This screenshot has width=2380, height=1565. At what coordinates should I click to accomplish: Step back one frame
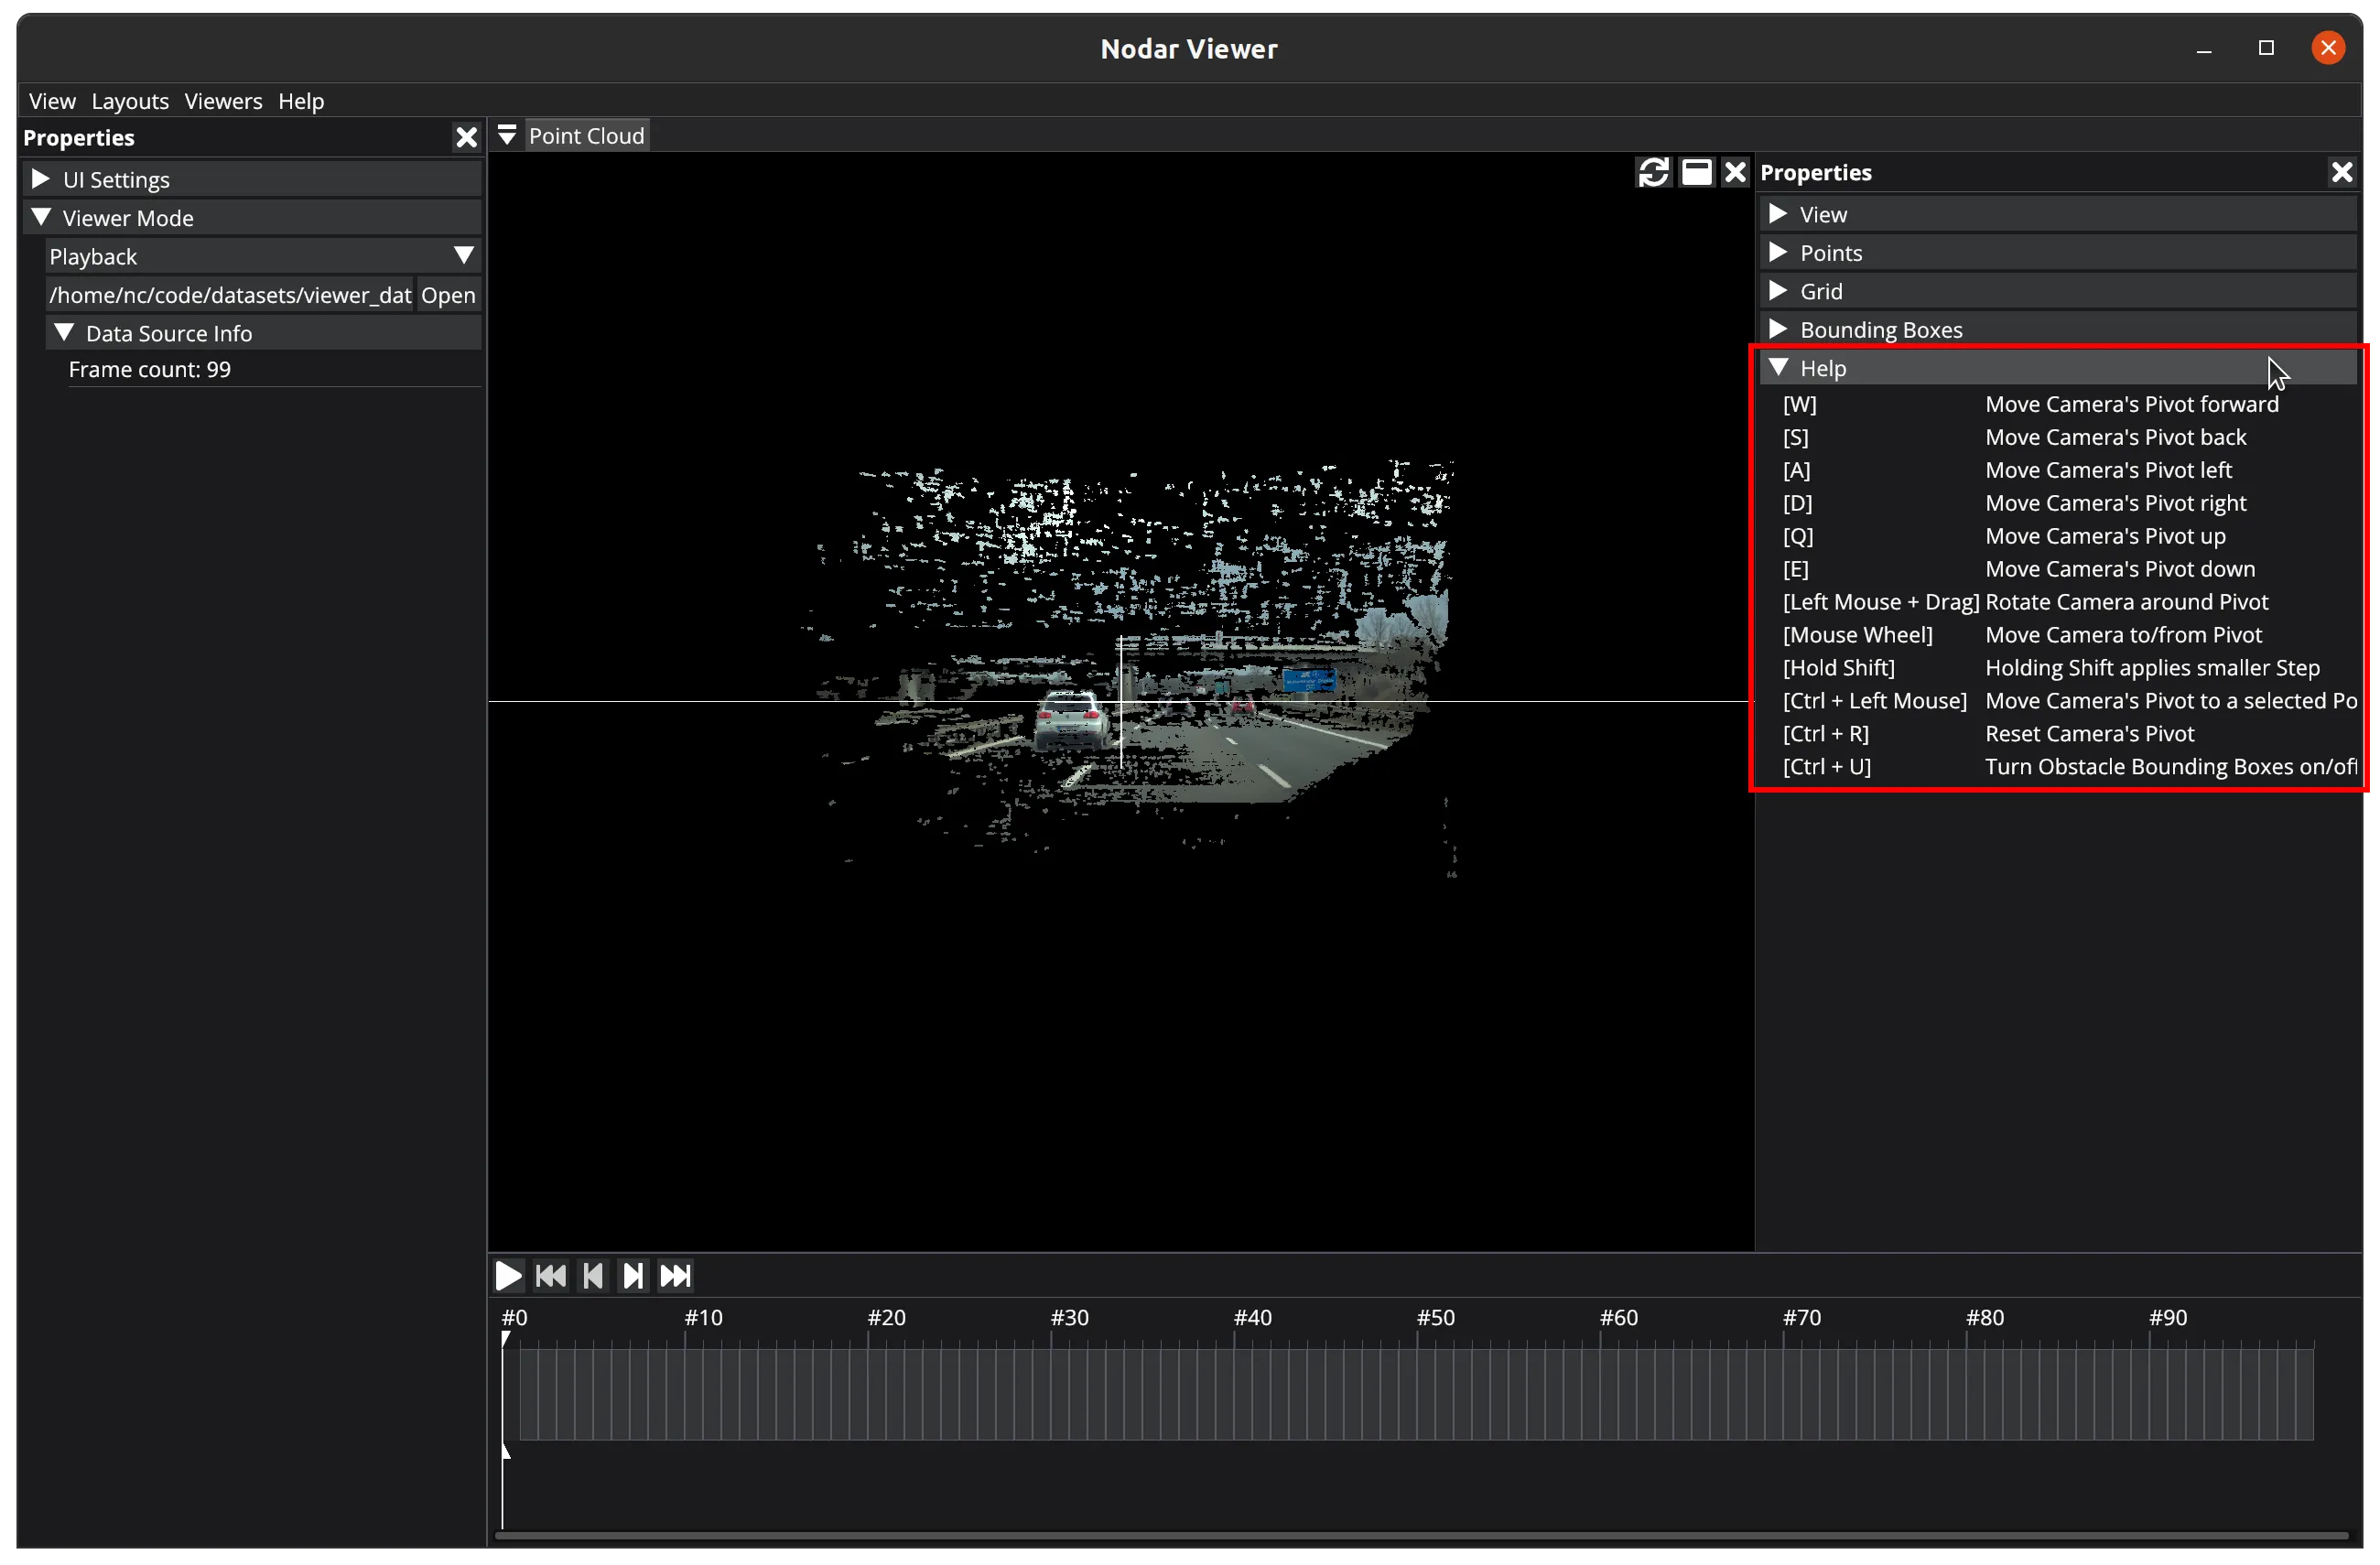(x=592, y=1275)
